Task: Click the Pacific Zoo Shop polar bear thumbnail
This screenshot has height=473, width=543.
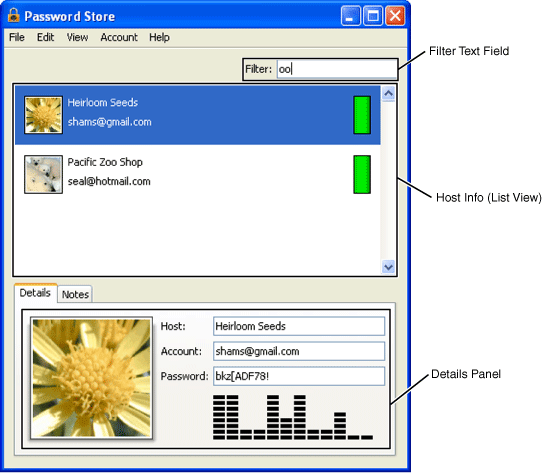Action: pyautogui.click(x=43, y=174)
